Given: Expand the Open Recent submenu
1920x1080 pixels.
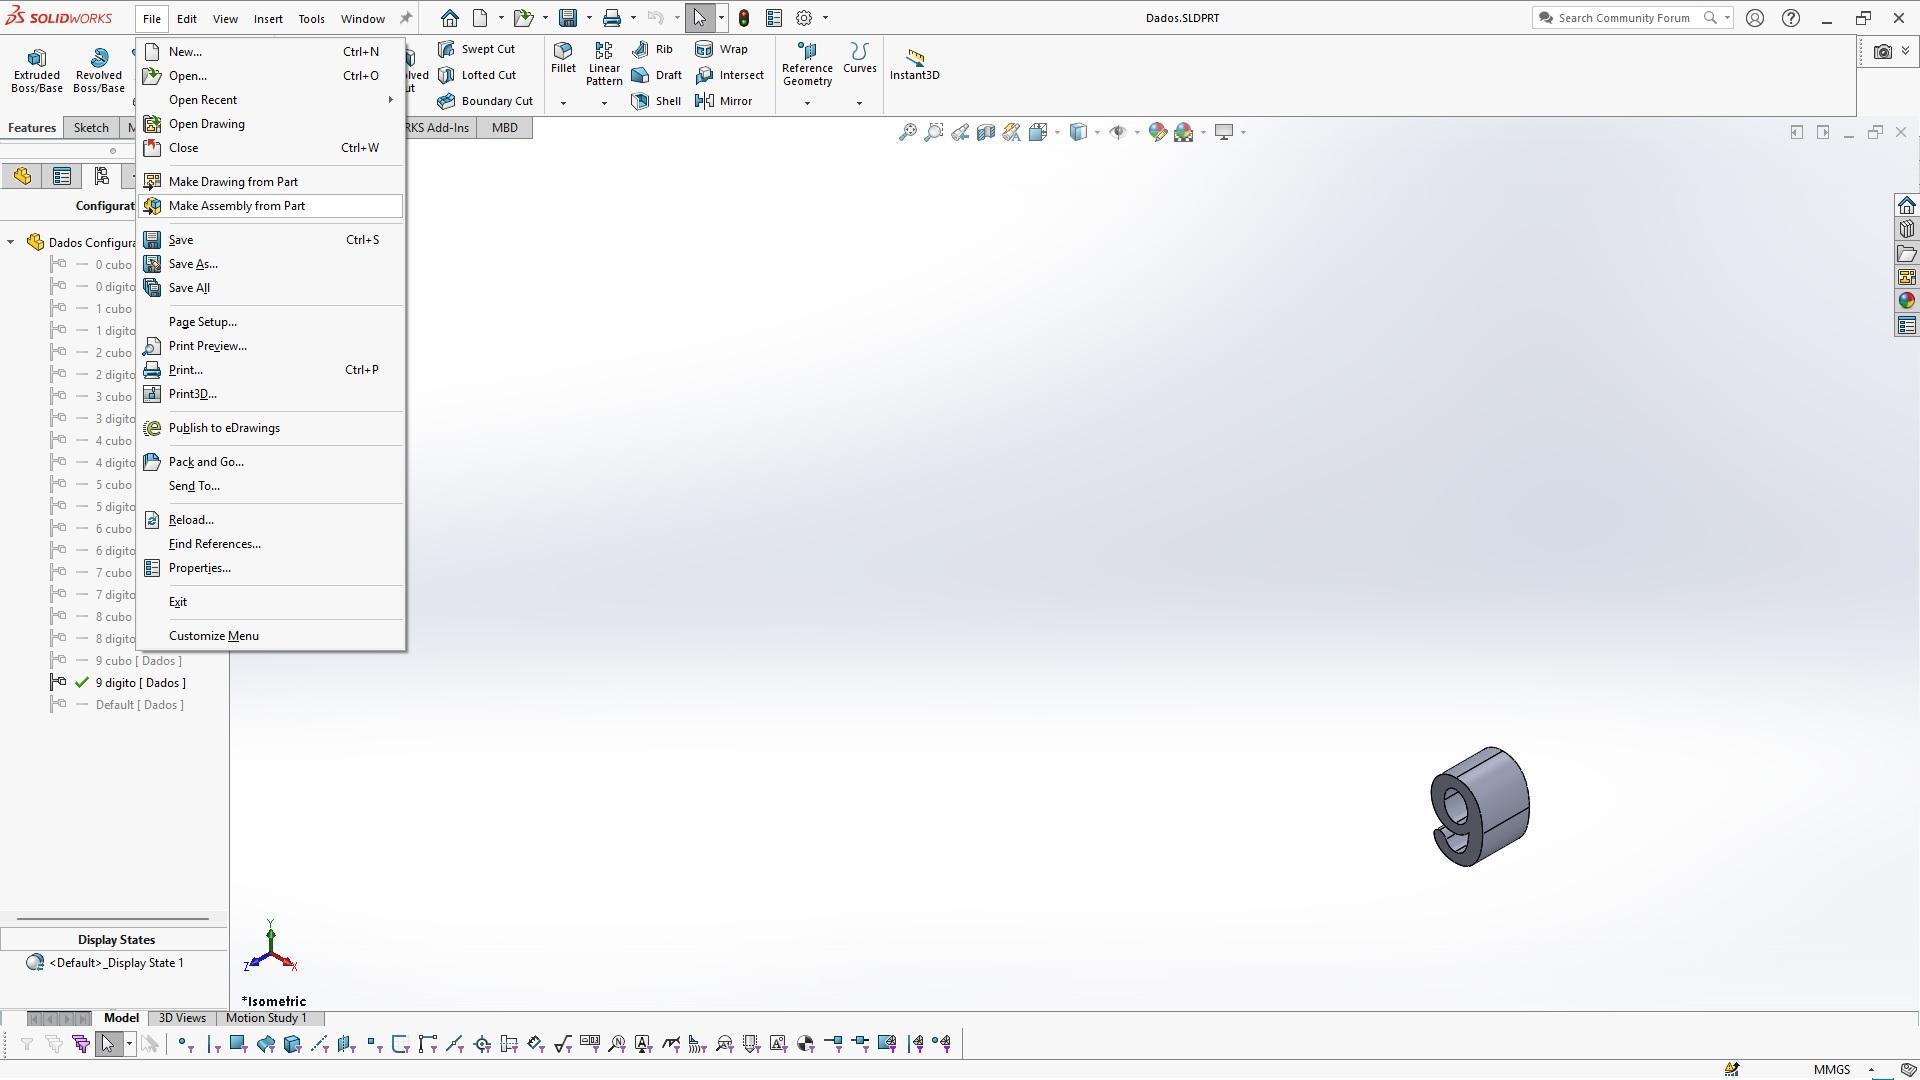Looking at the screenshot, I should pyautogui.click(x=270, y=100).
